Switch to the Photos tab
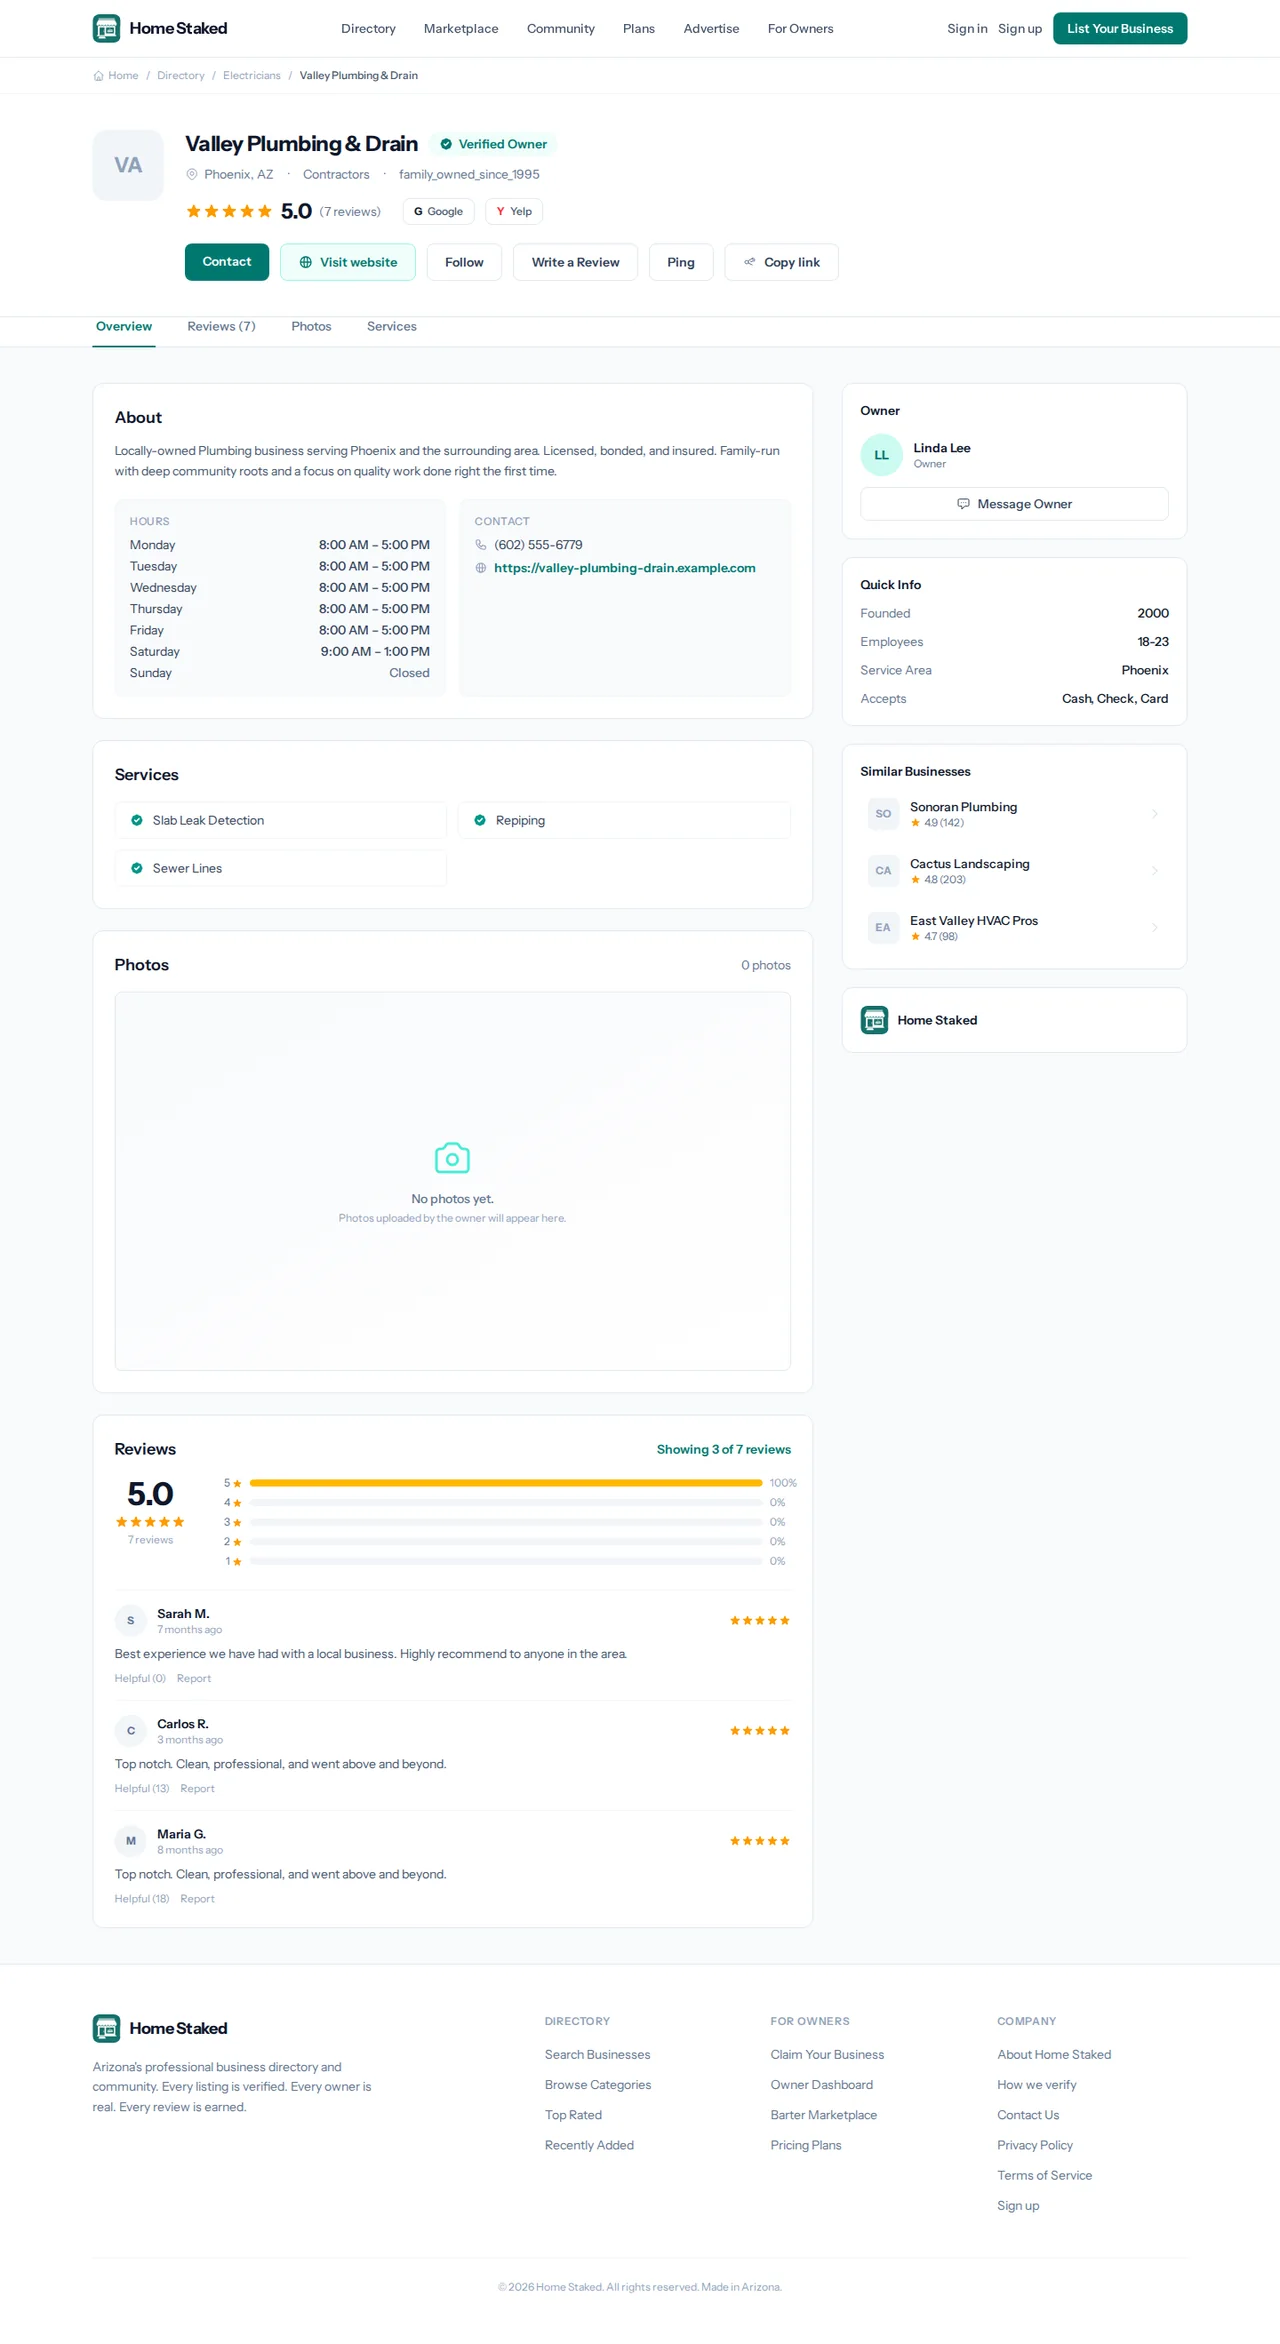This screenshot has width=1280, height=2344. 311,327
